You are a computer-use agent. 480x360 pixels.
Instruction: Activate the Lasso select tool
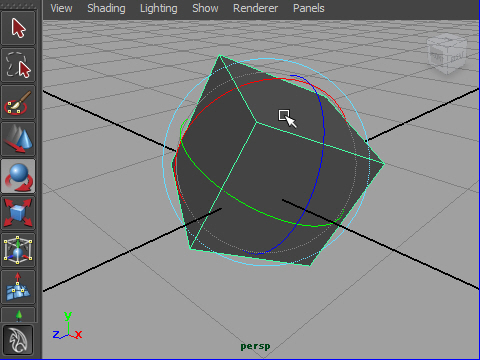pyautogui.click(x=18, y=65)
